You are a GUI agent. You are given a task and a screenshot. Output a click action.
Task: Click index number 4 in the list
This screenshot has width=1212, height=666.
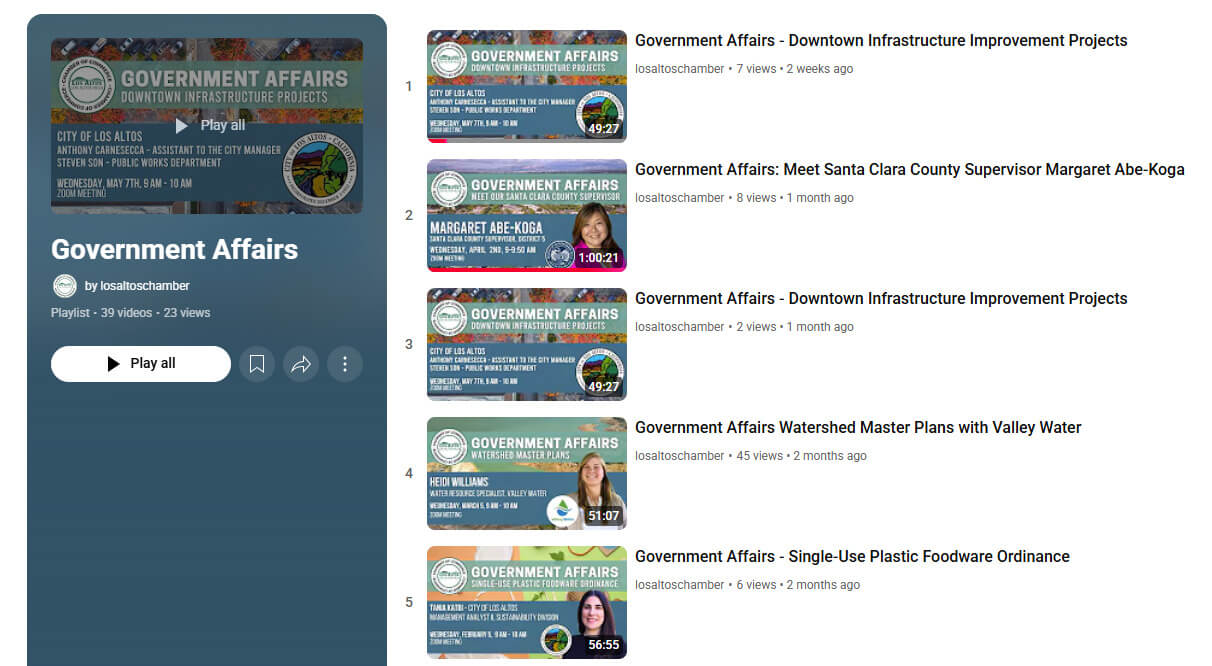(x=408, y=473)
